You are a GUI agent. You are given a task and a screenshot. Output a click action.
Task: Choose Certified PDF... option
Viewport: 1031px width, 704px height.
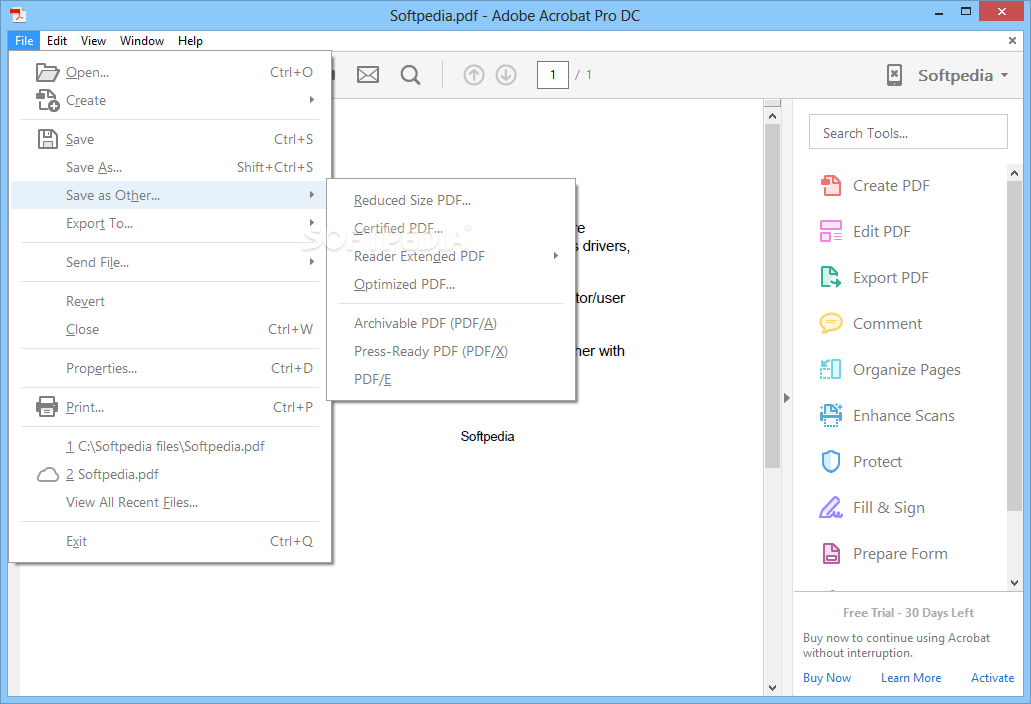coord(451,229)
